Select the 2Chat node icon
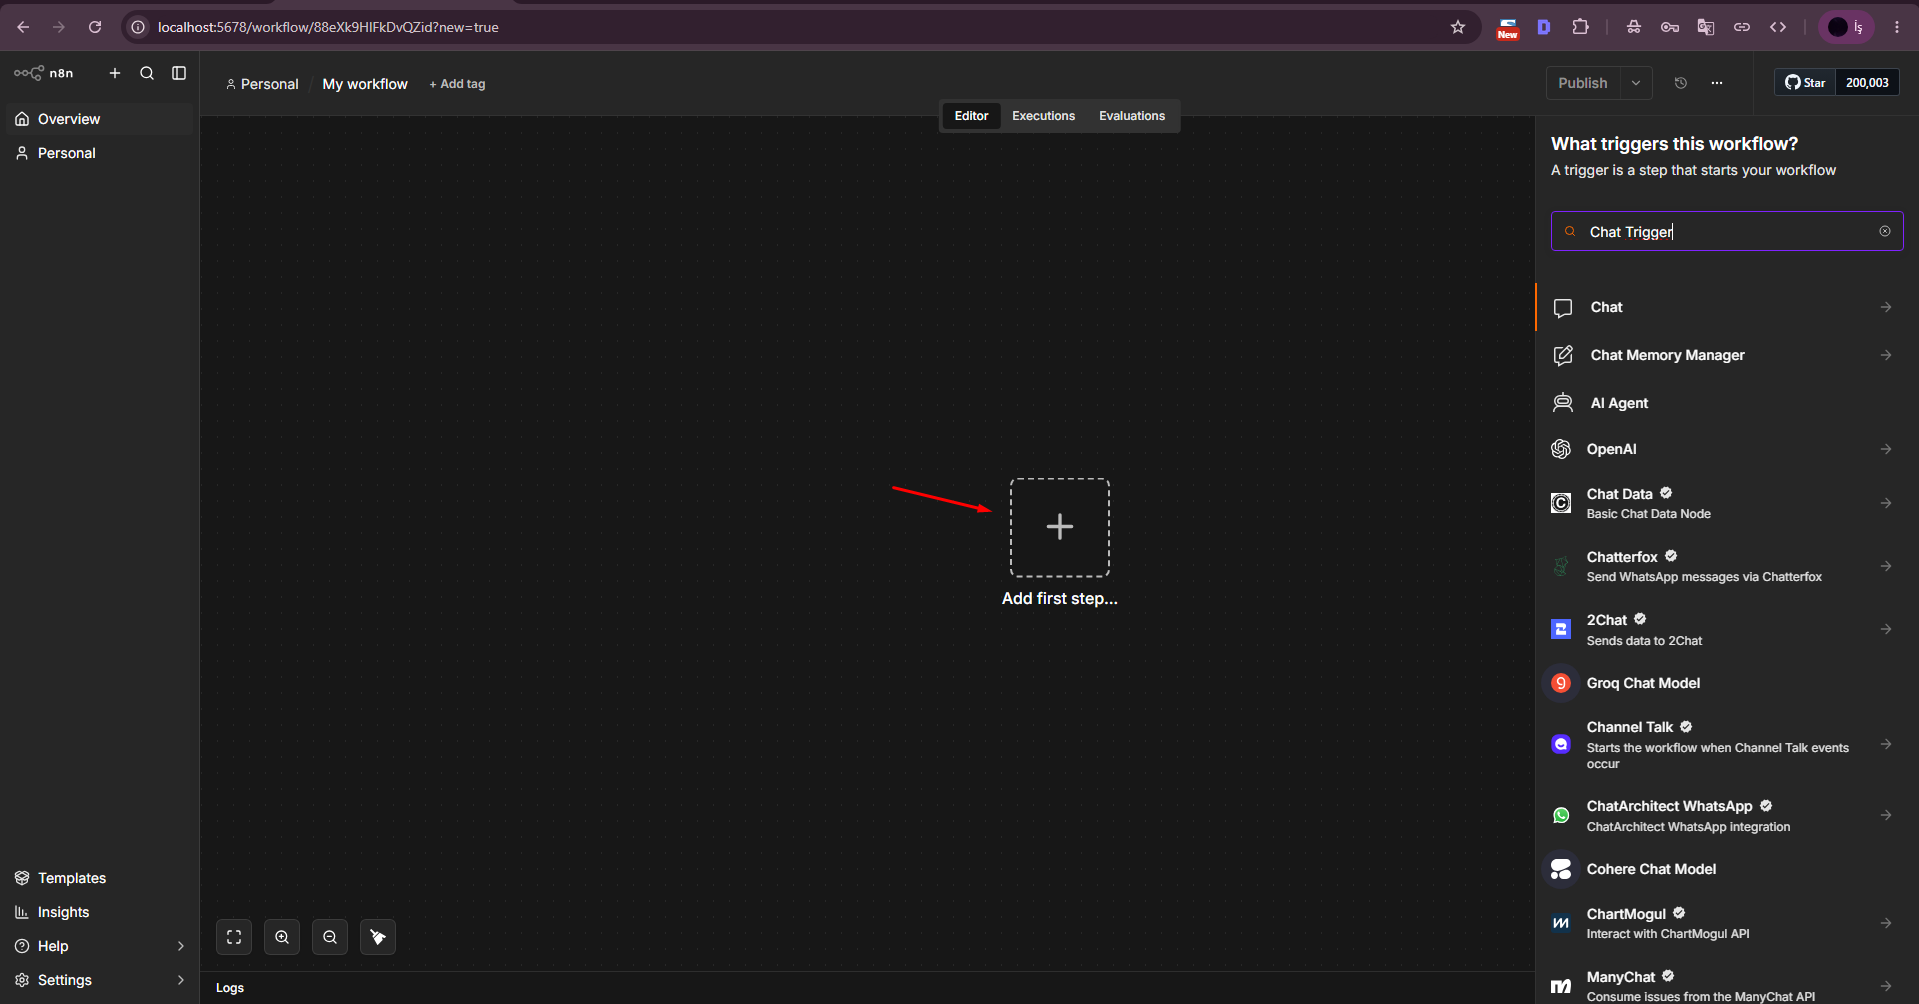The width and height of the screenshot is (1919, 1004). [x=1561, y=629]
